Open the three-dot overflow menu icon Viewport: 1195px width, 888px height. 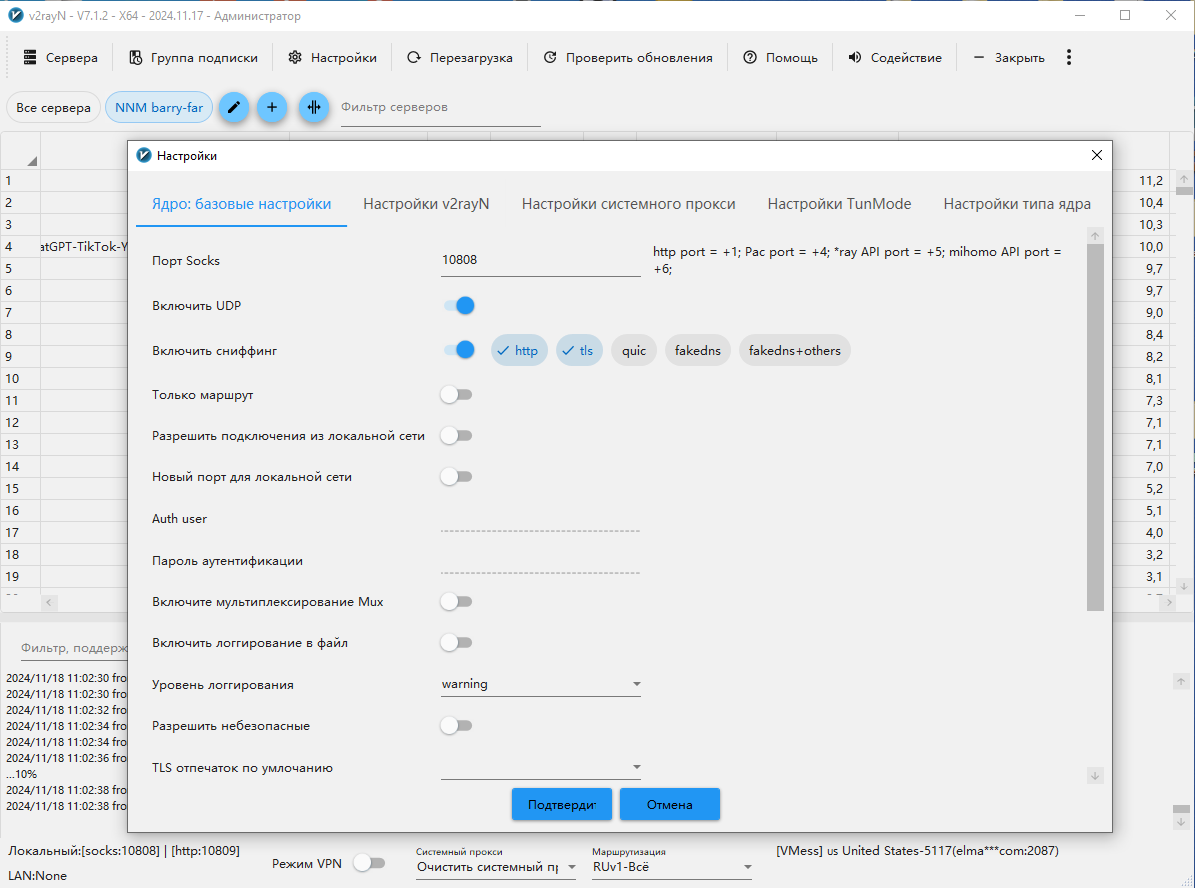tap(1068, 58)
